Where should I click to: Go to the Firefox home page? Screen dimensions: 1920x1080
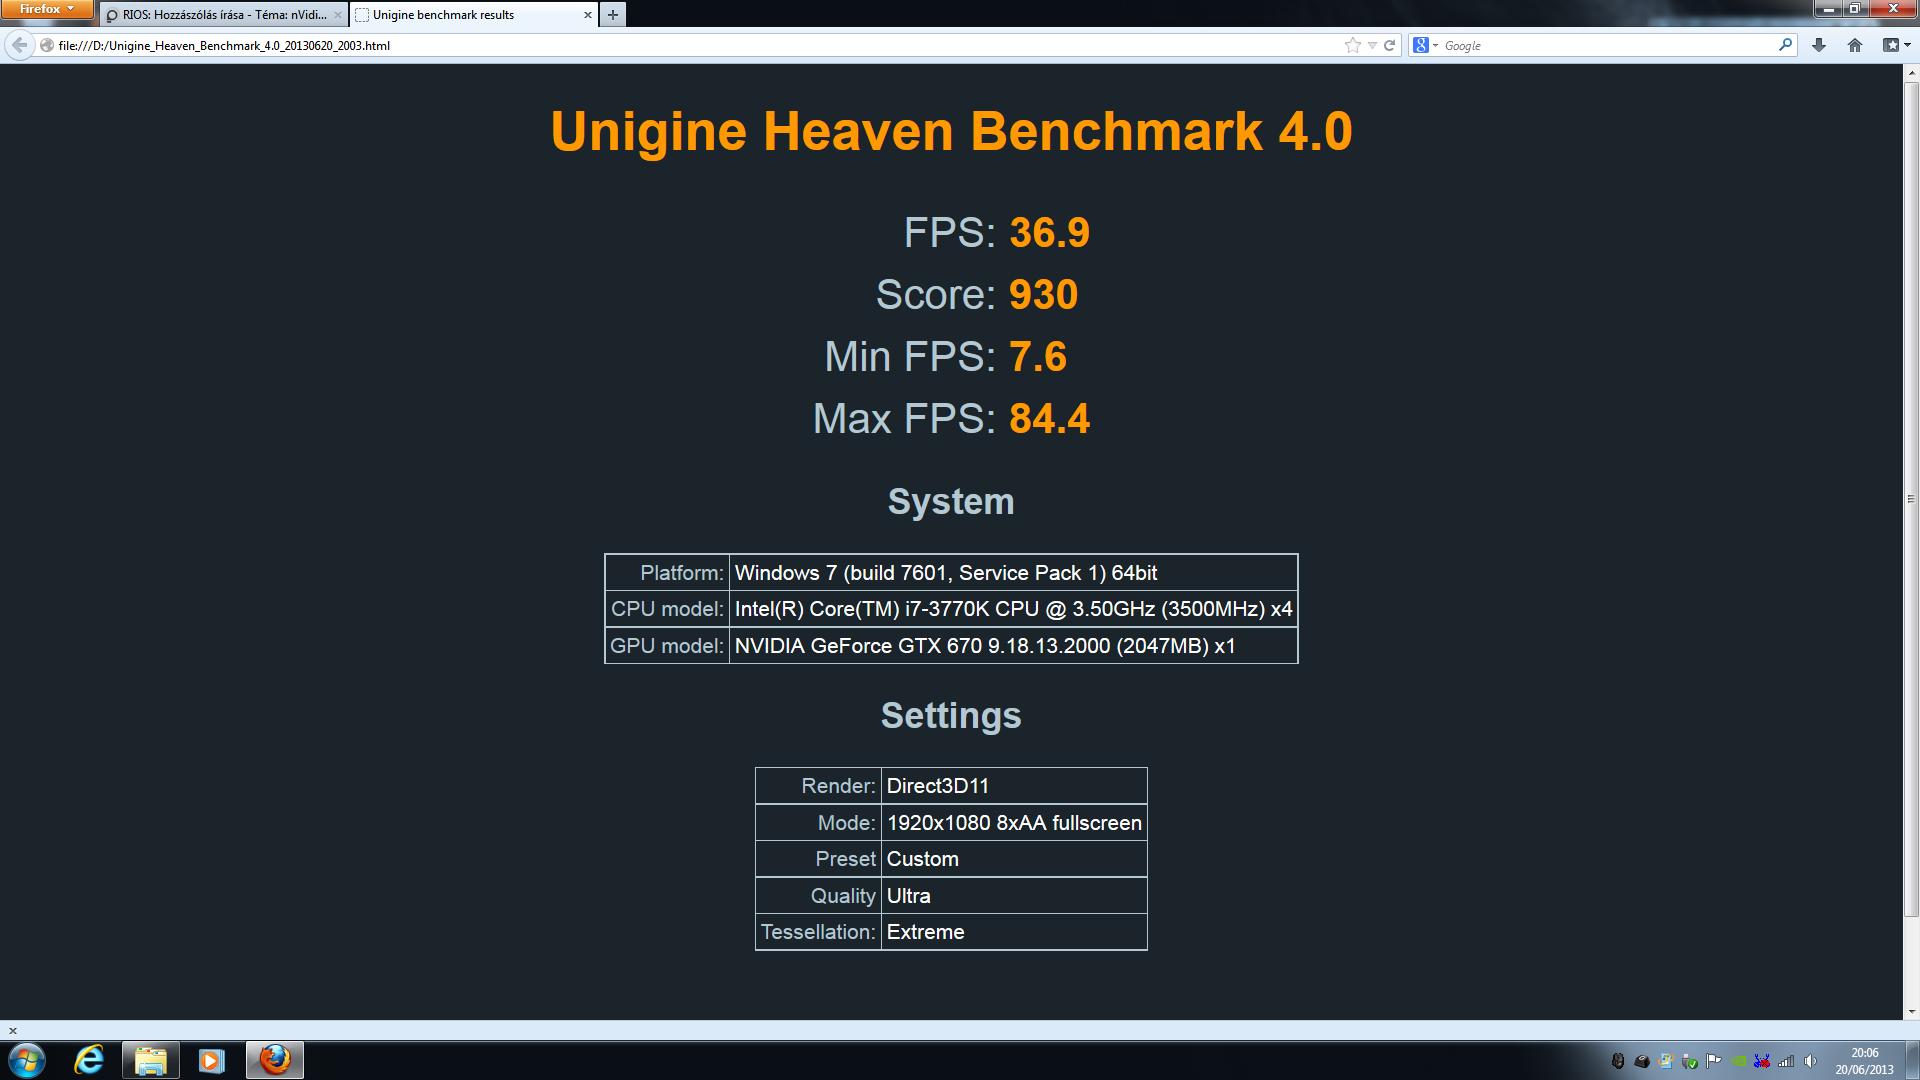click(x=1855, y=45)
